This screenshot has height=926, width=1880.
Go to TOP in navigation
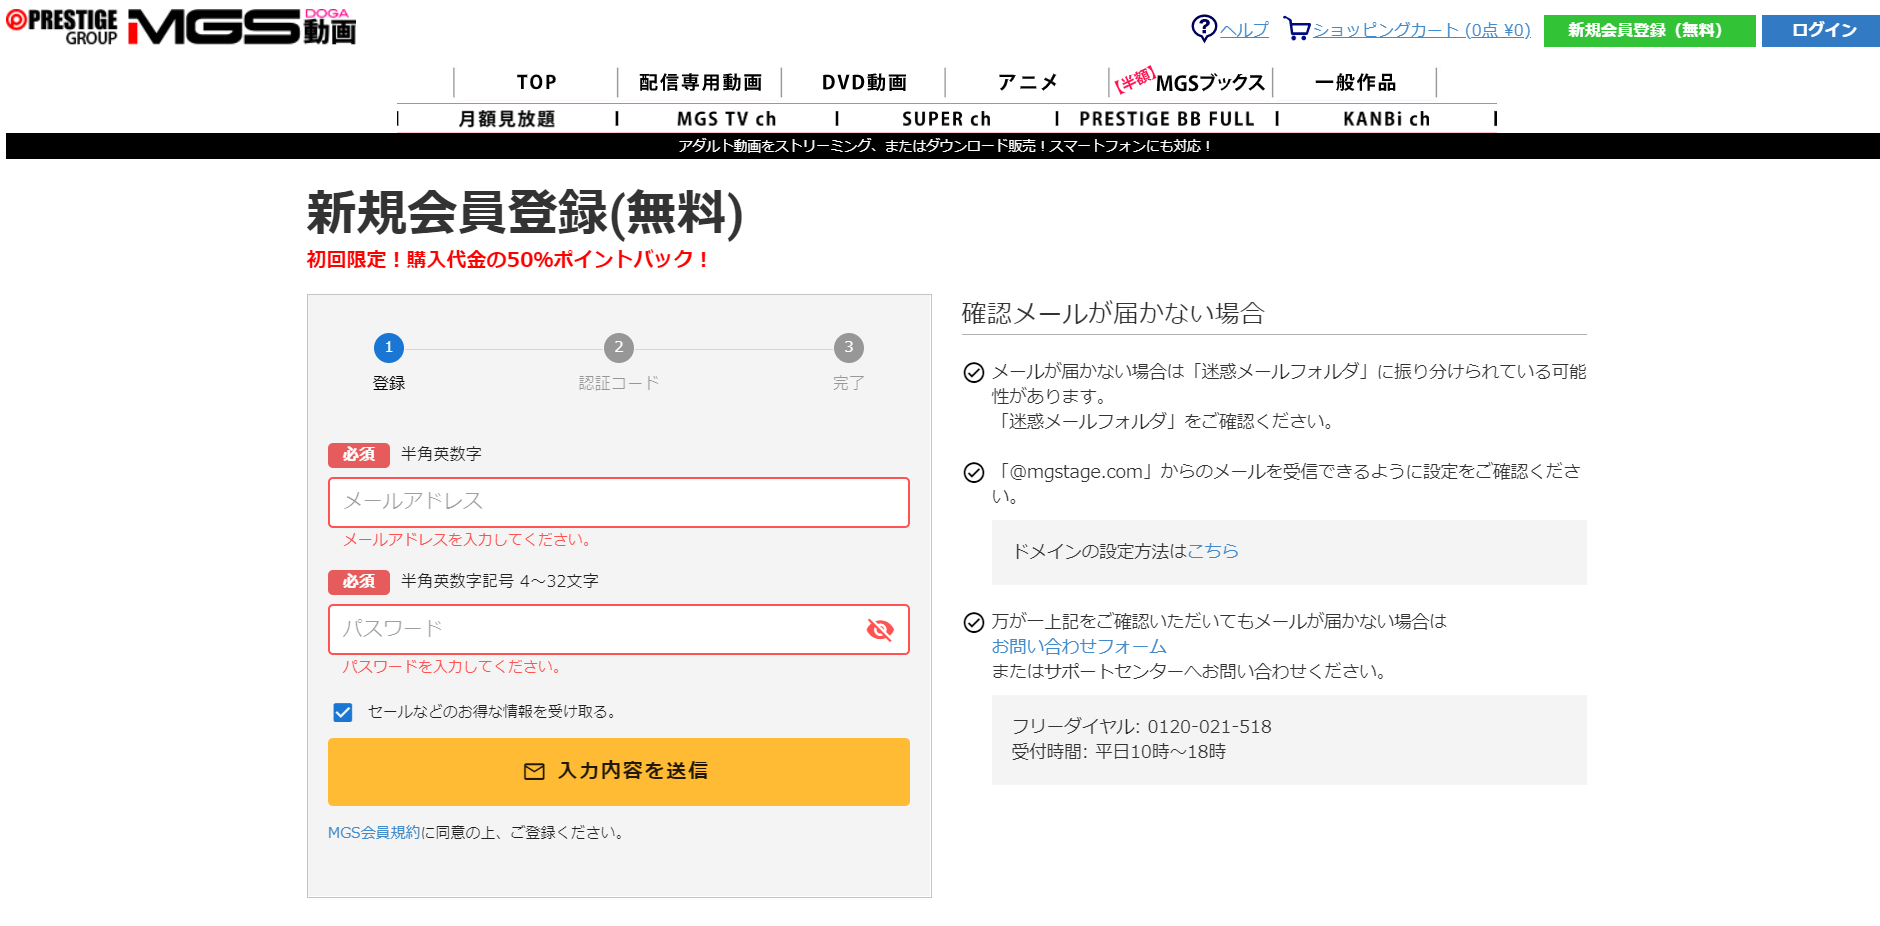coord(536,82)
